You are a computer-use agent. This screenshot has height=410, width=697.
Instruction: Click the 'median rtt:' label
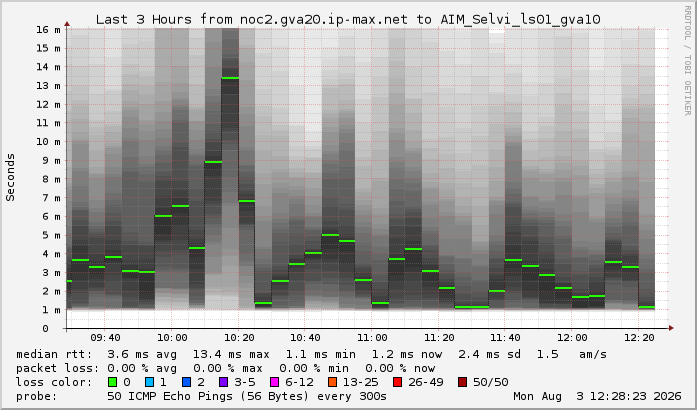point(55,354)
